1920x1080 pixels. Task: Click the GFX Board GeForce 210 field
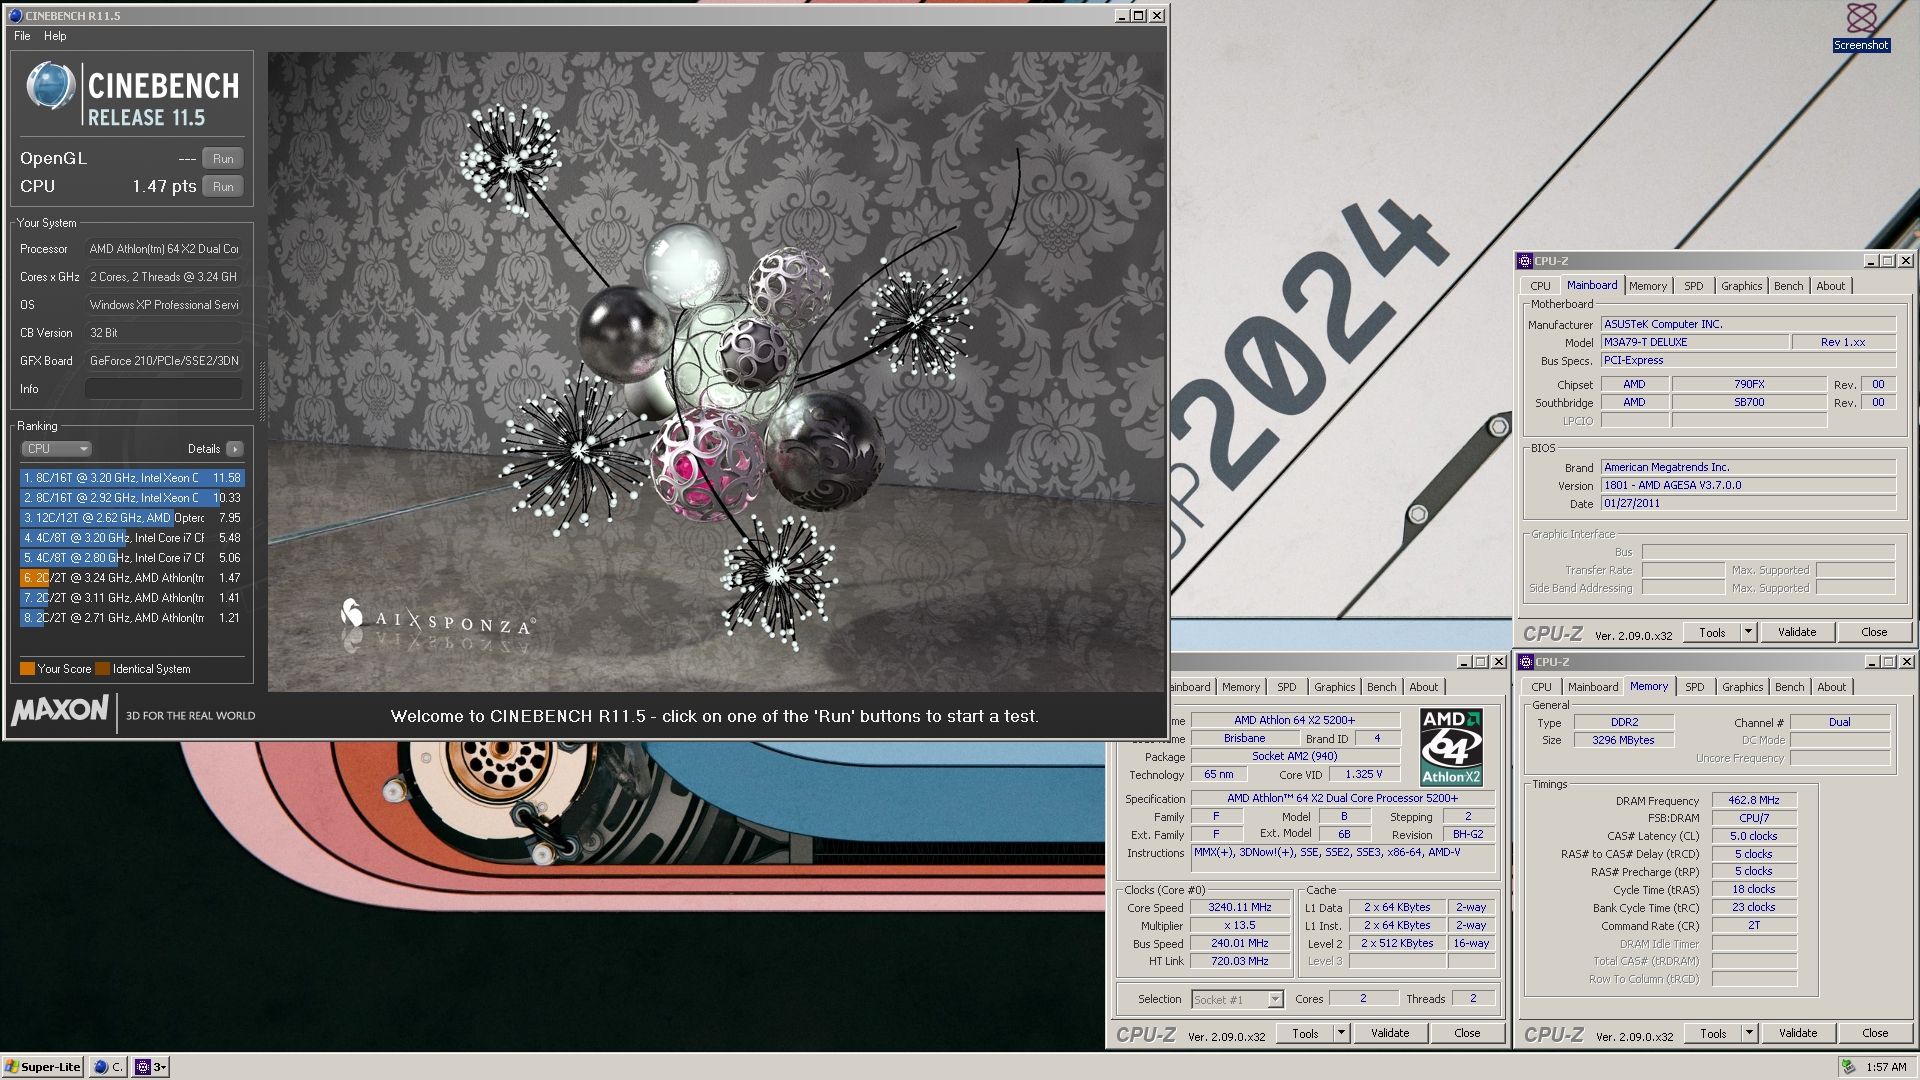[x=164, y=361]
